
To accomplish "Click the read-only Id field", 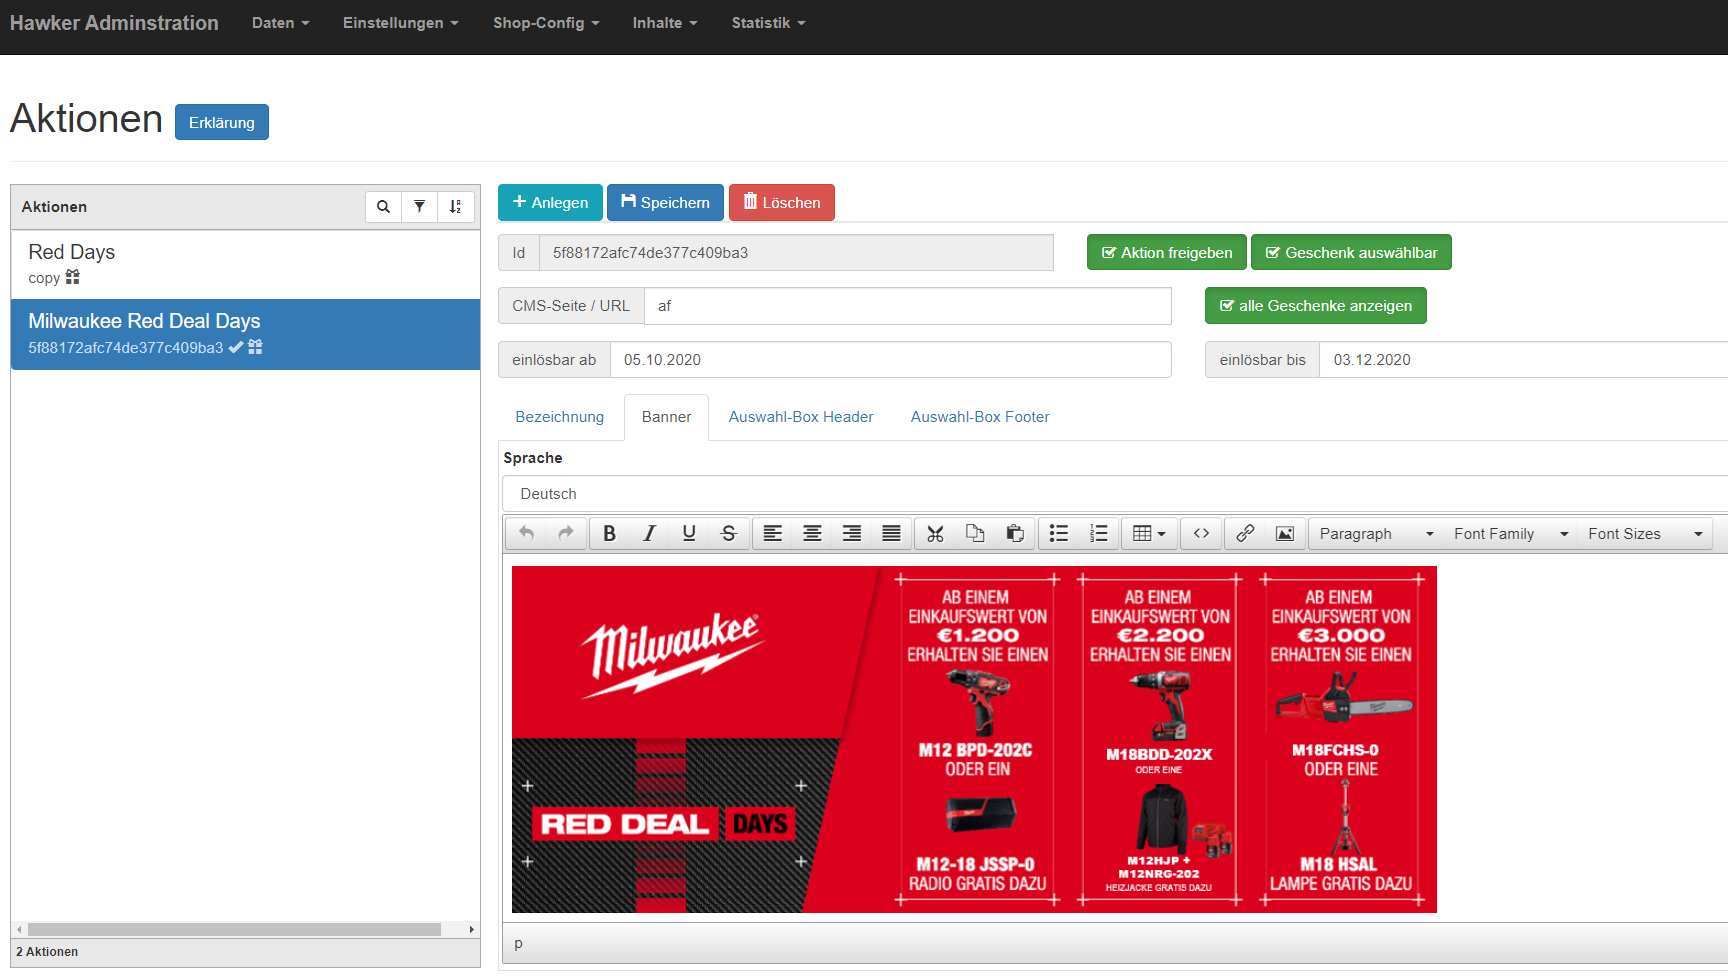I will pyautogui.click(x=796, y=253).
